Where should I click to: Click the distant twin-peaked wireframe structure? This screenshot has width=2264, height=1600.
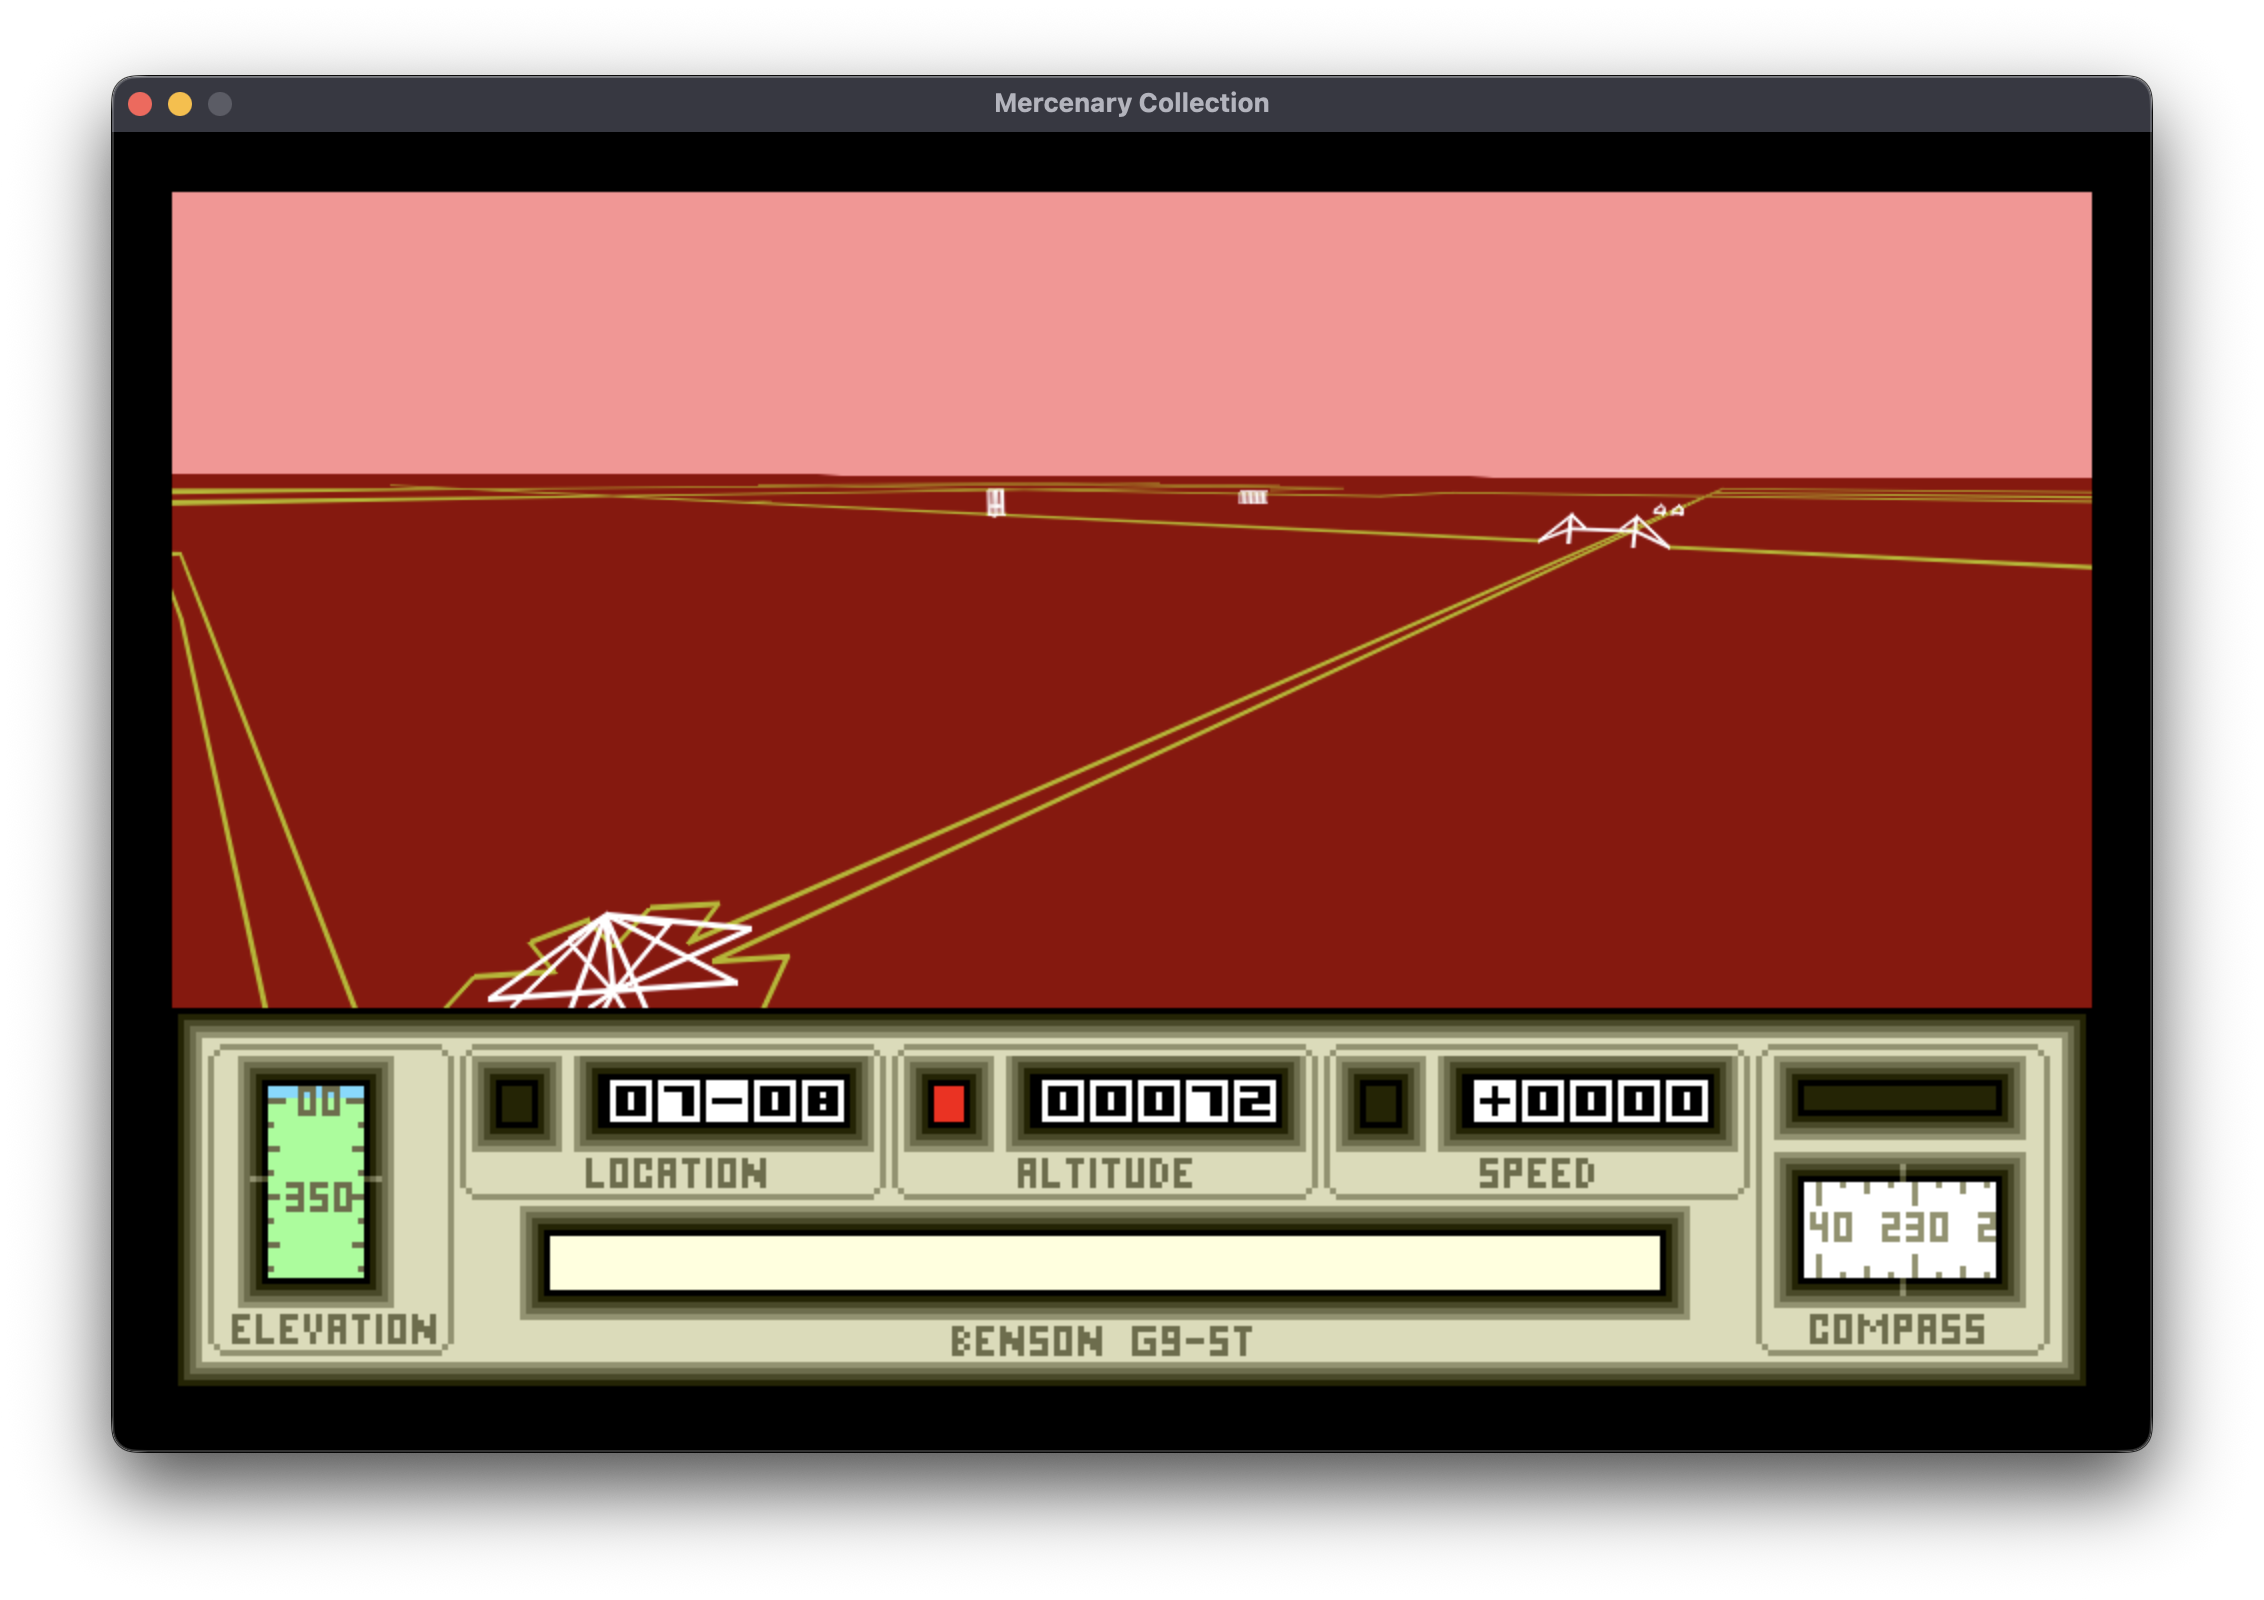[1604, 531]
